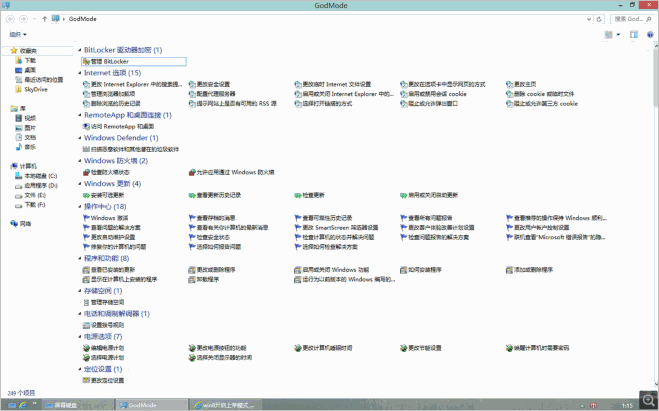The image size is (659, 411).
Task: Select SkyDrive in the sidebar
Action: point(32,90)
